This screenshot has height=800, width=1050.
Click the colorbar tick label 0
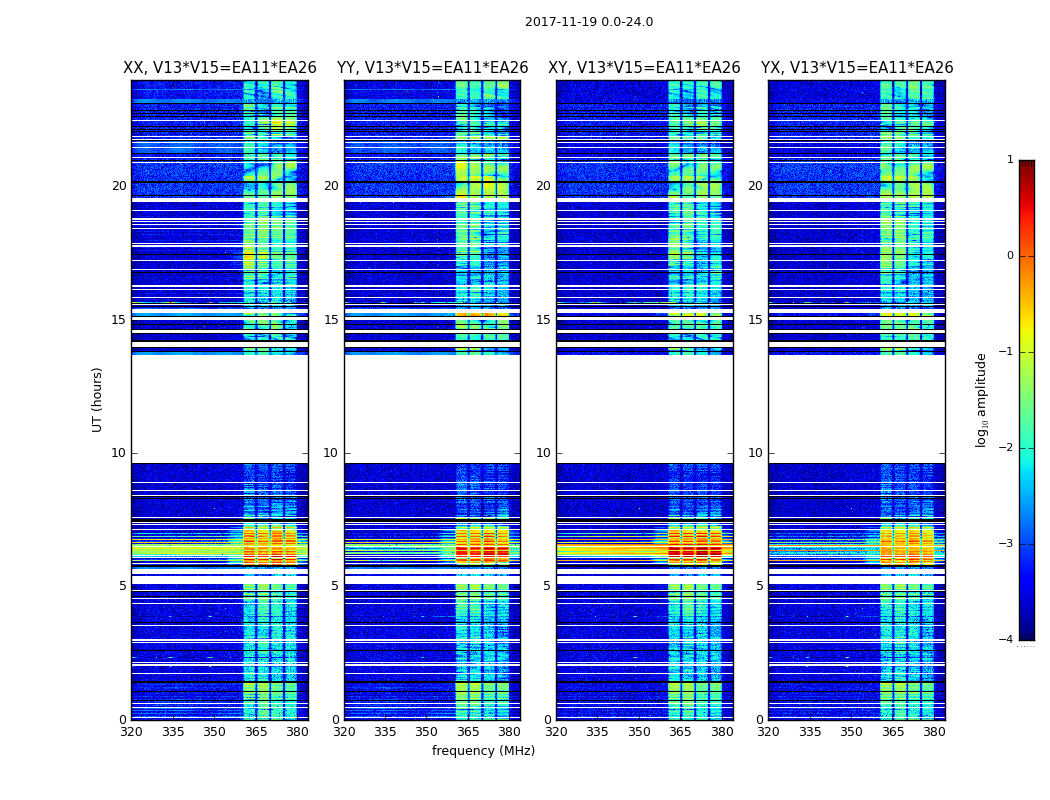pyautogui.click(x=1010, y=256)
